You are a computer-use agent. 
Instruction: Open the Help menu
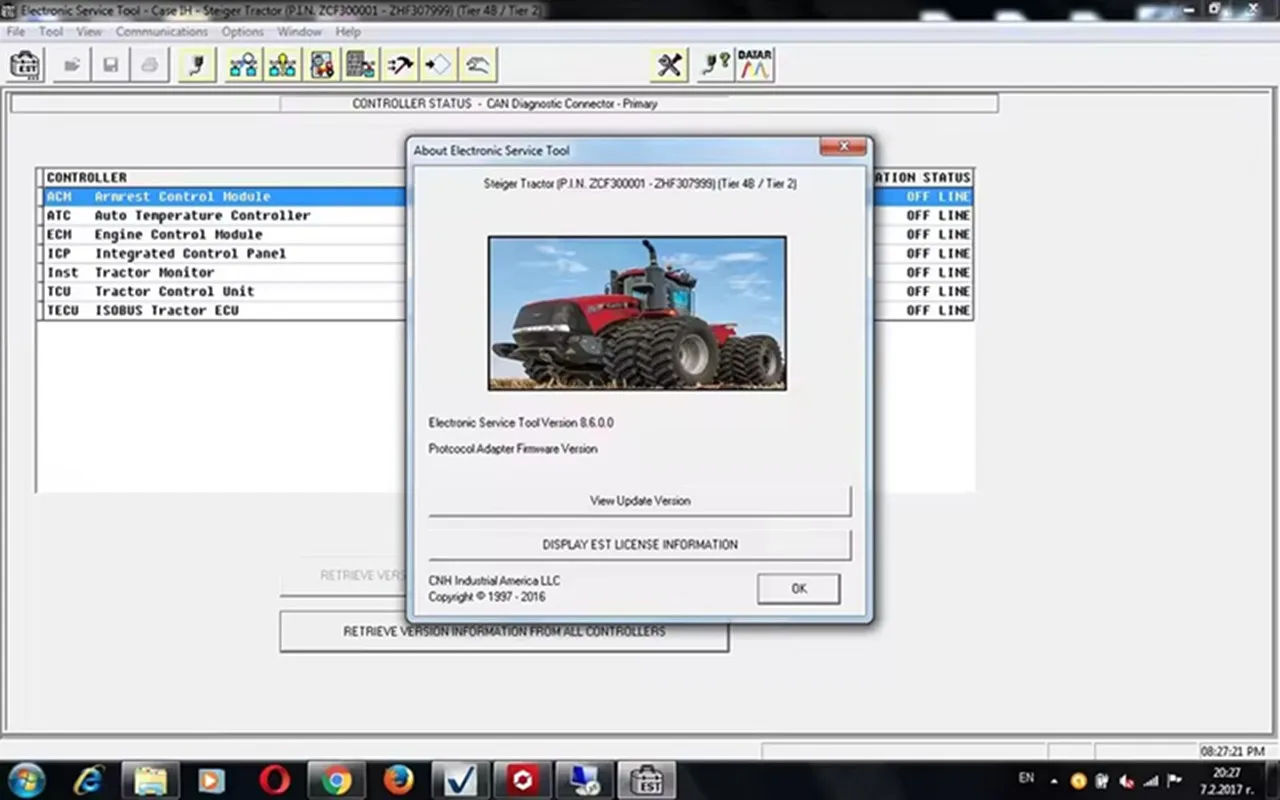point(347,32)
